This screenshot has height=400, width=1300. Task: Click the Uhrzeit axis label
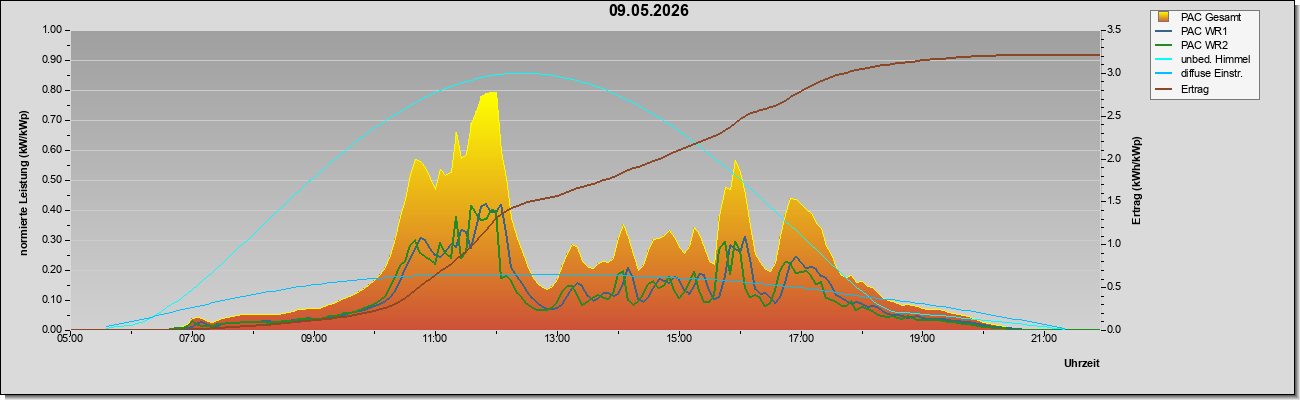(1081, 364)
